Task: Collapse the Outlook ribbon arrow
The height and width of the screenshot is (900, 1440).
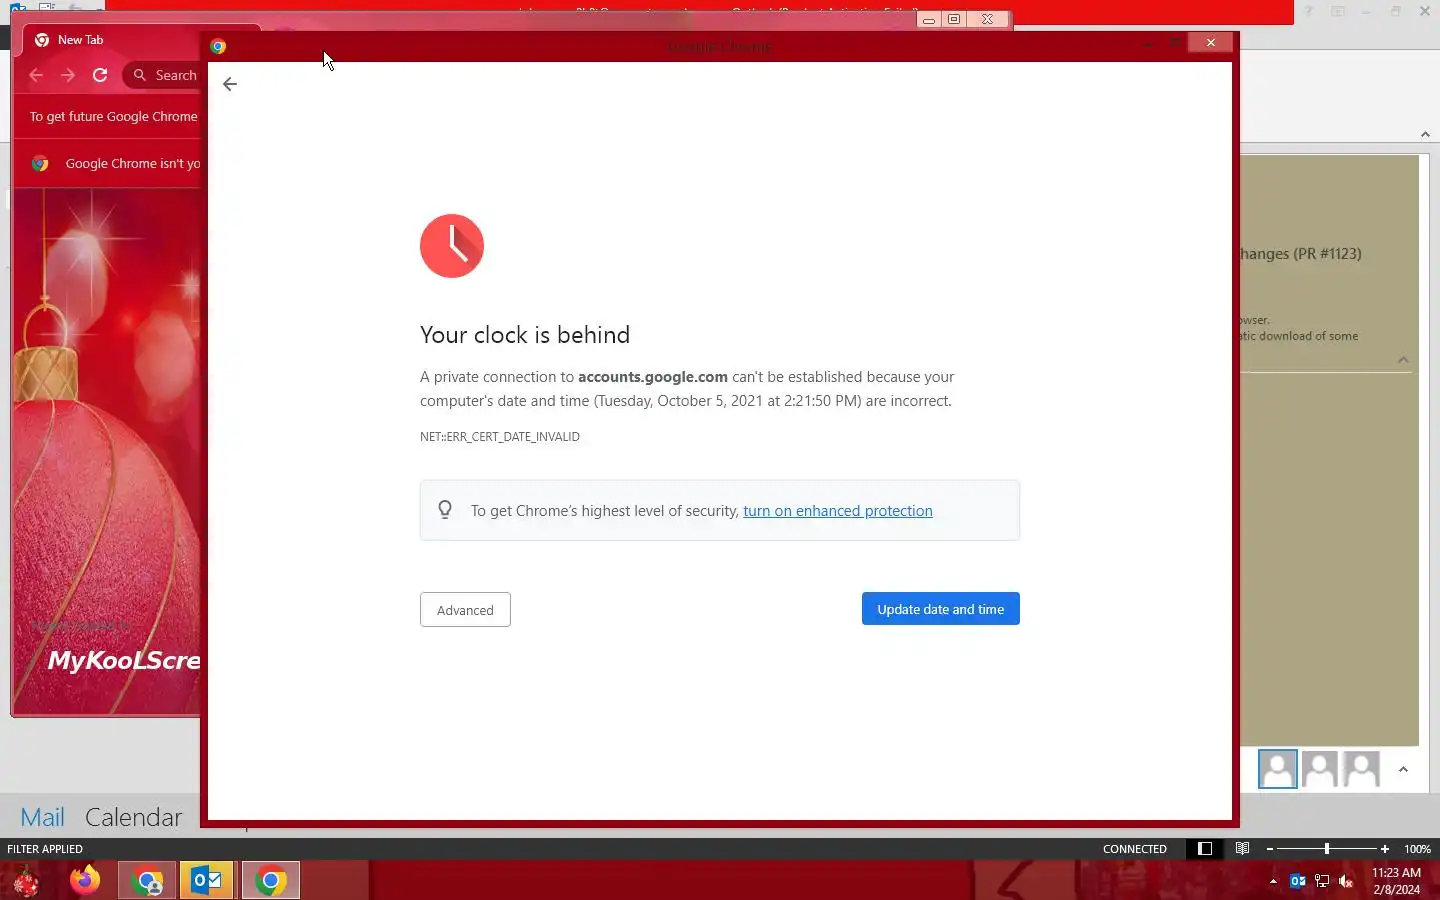Action: [x=1425, y=134]
